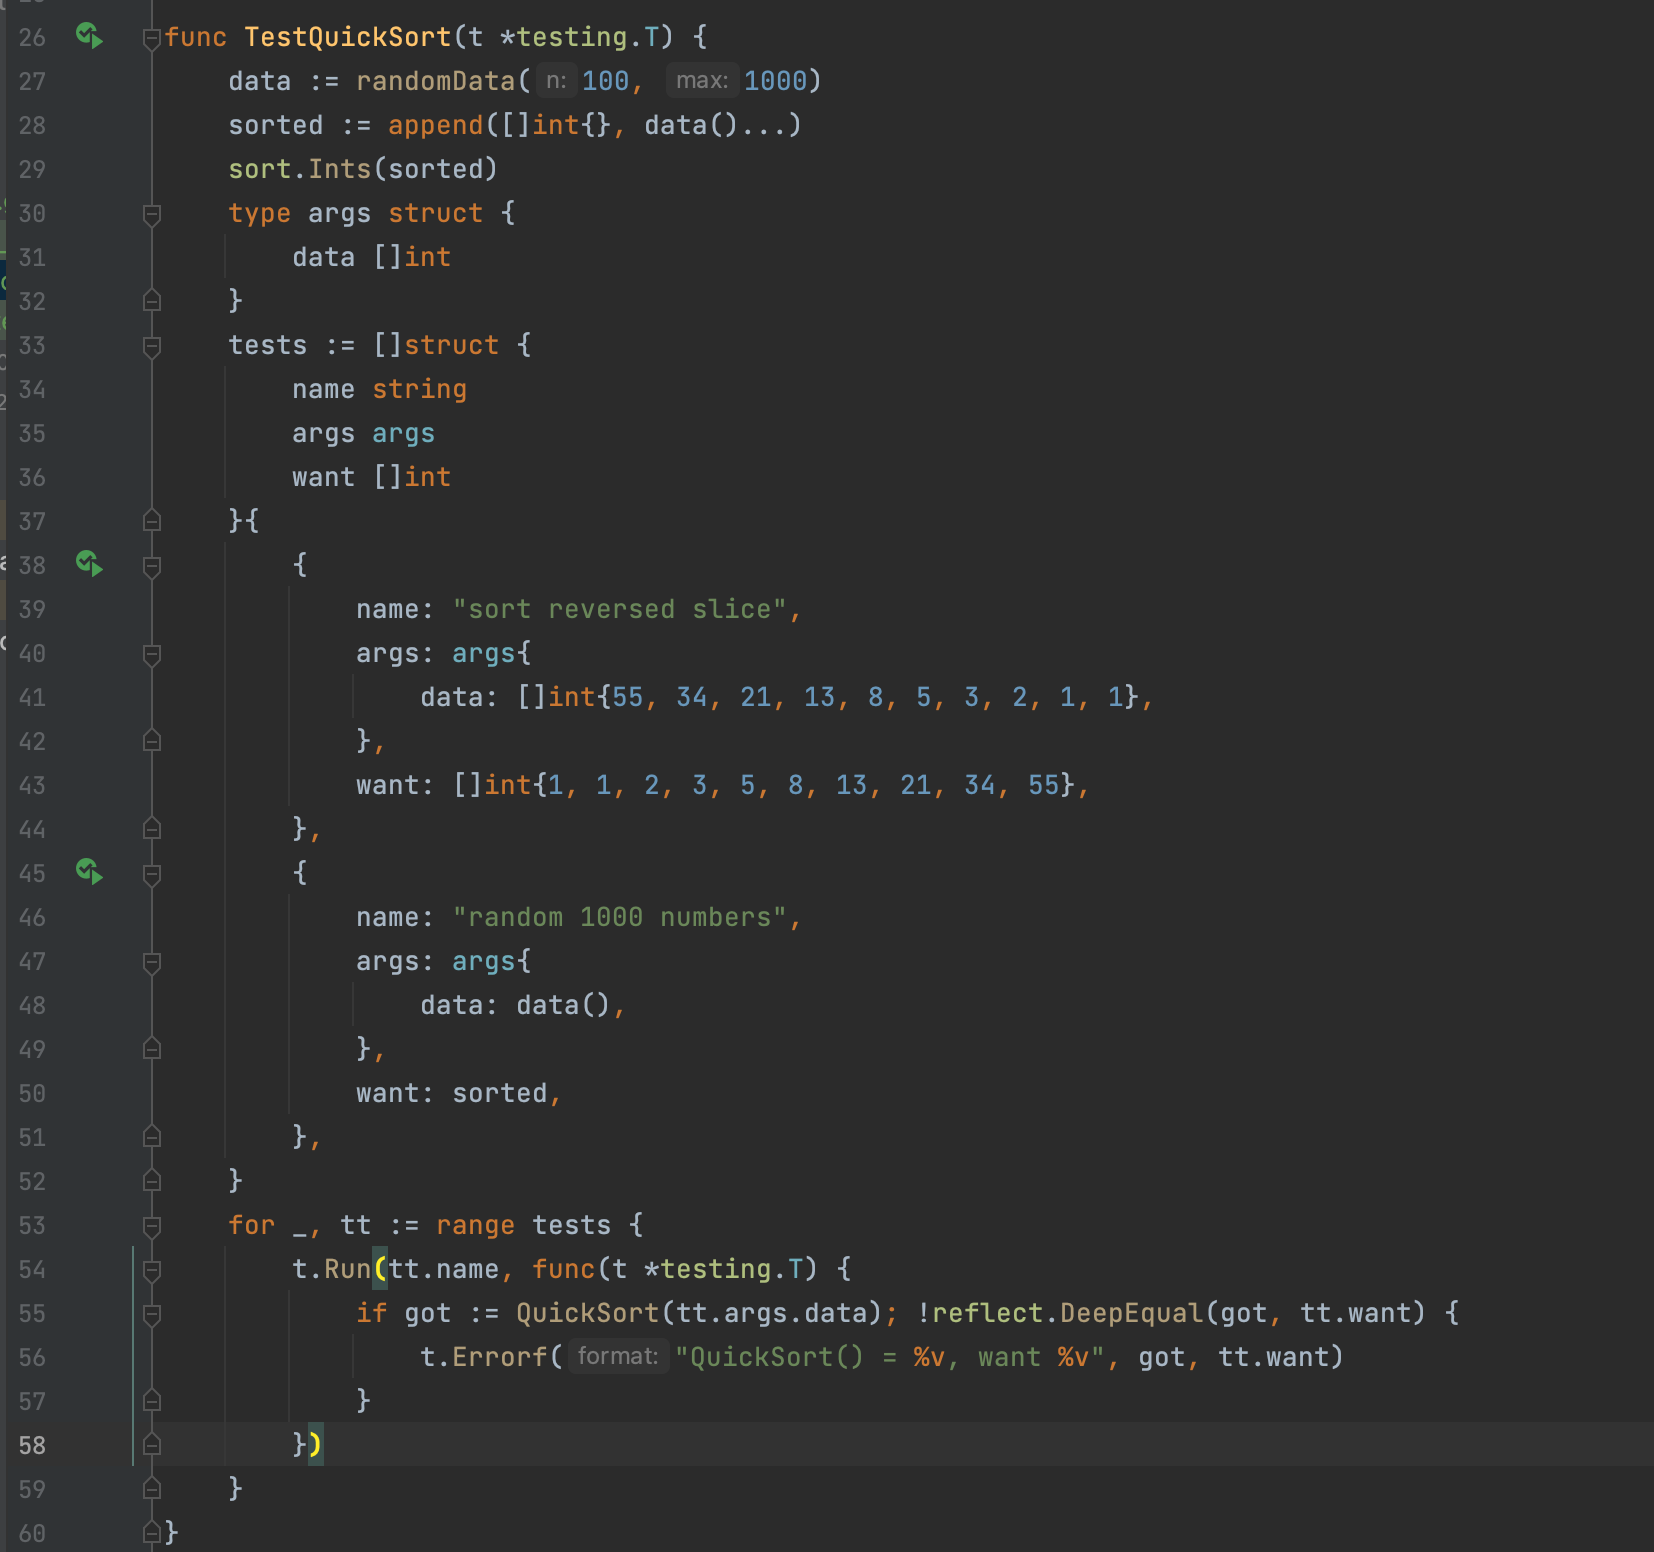Run the "random 1000 numbers" subtest gutter icon
This screenshot has width=1654, height=1552.
pyautogui.click(x=89, y=872)
